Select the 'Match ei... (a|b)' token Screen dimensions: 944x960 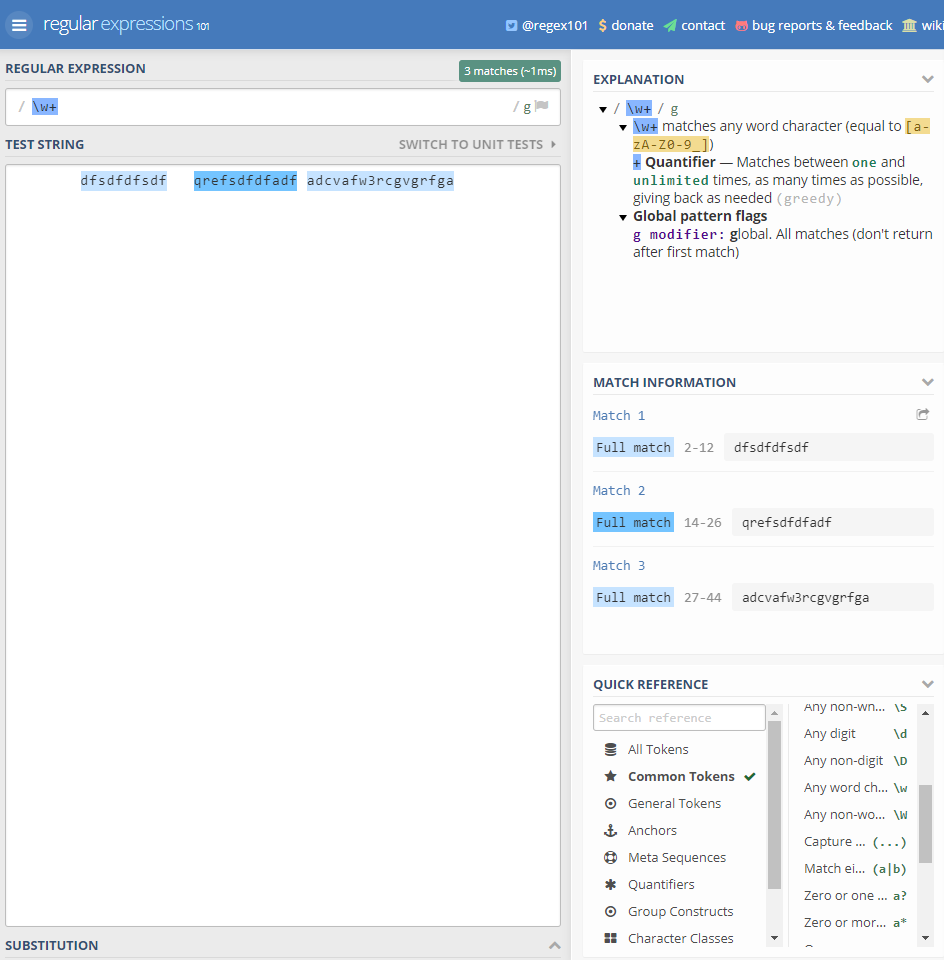[x=855, y=868]
